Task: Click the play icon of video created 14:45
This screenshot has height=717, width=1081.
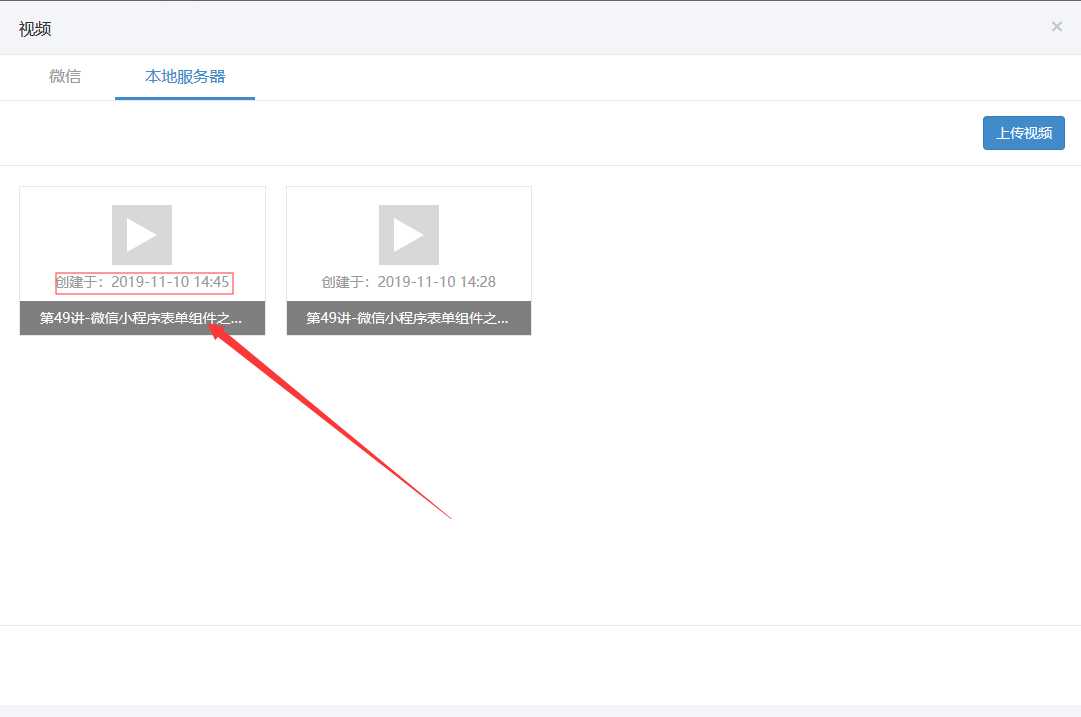Action: pos(141,234)
